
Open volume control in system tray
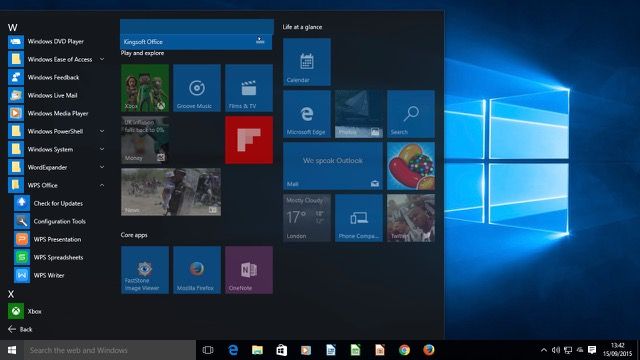click(x=556, y=350)
